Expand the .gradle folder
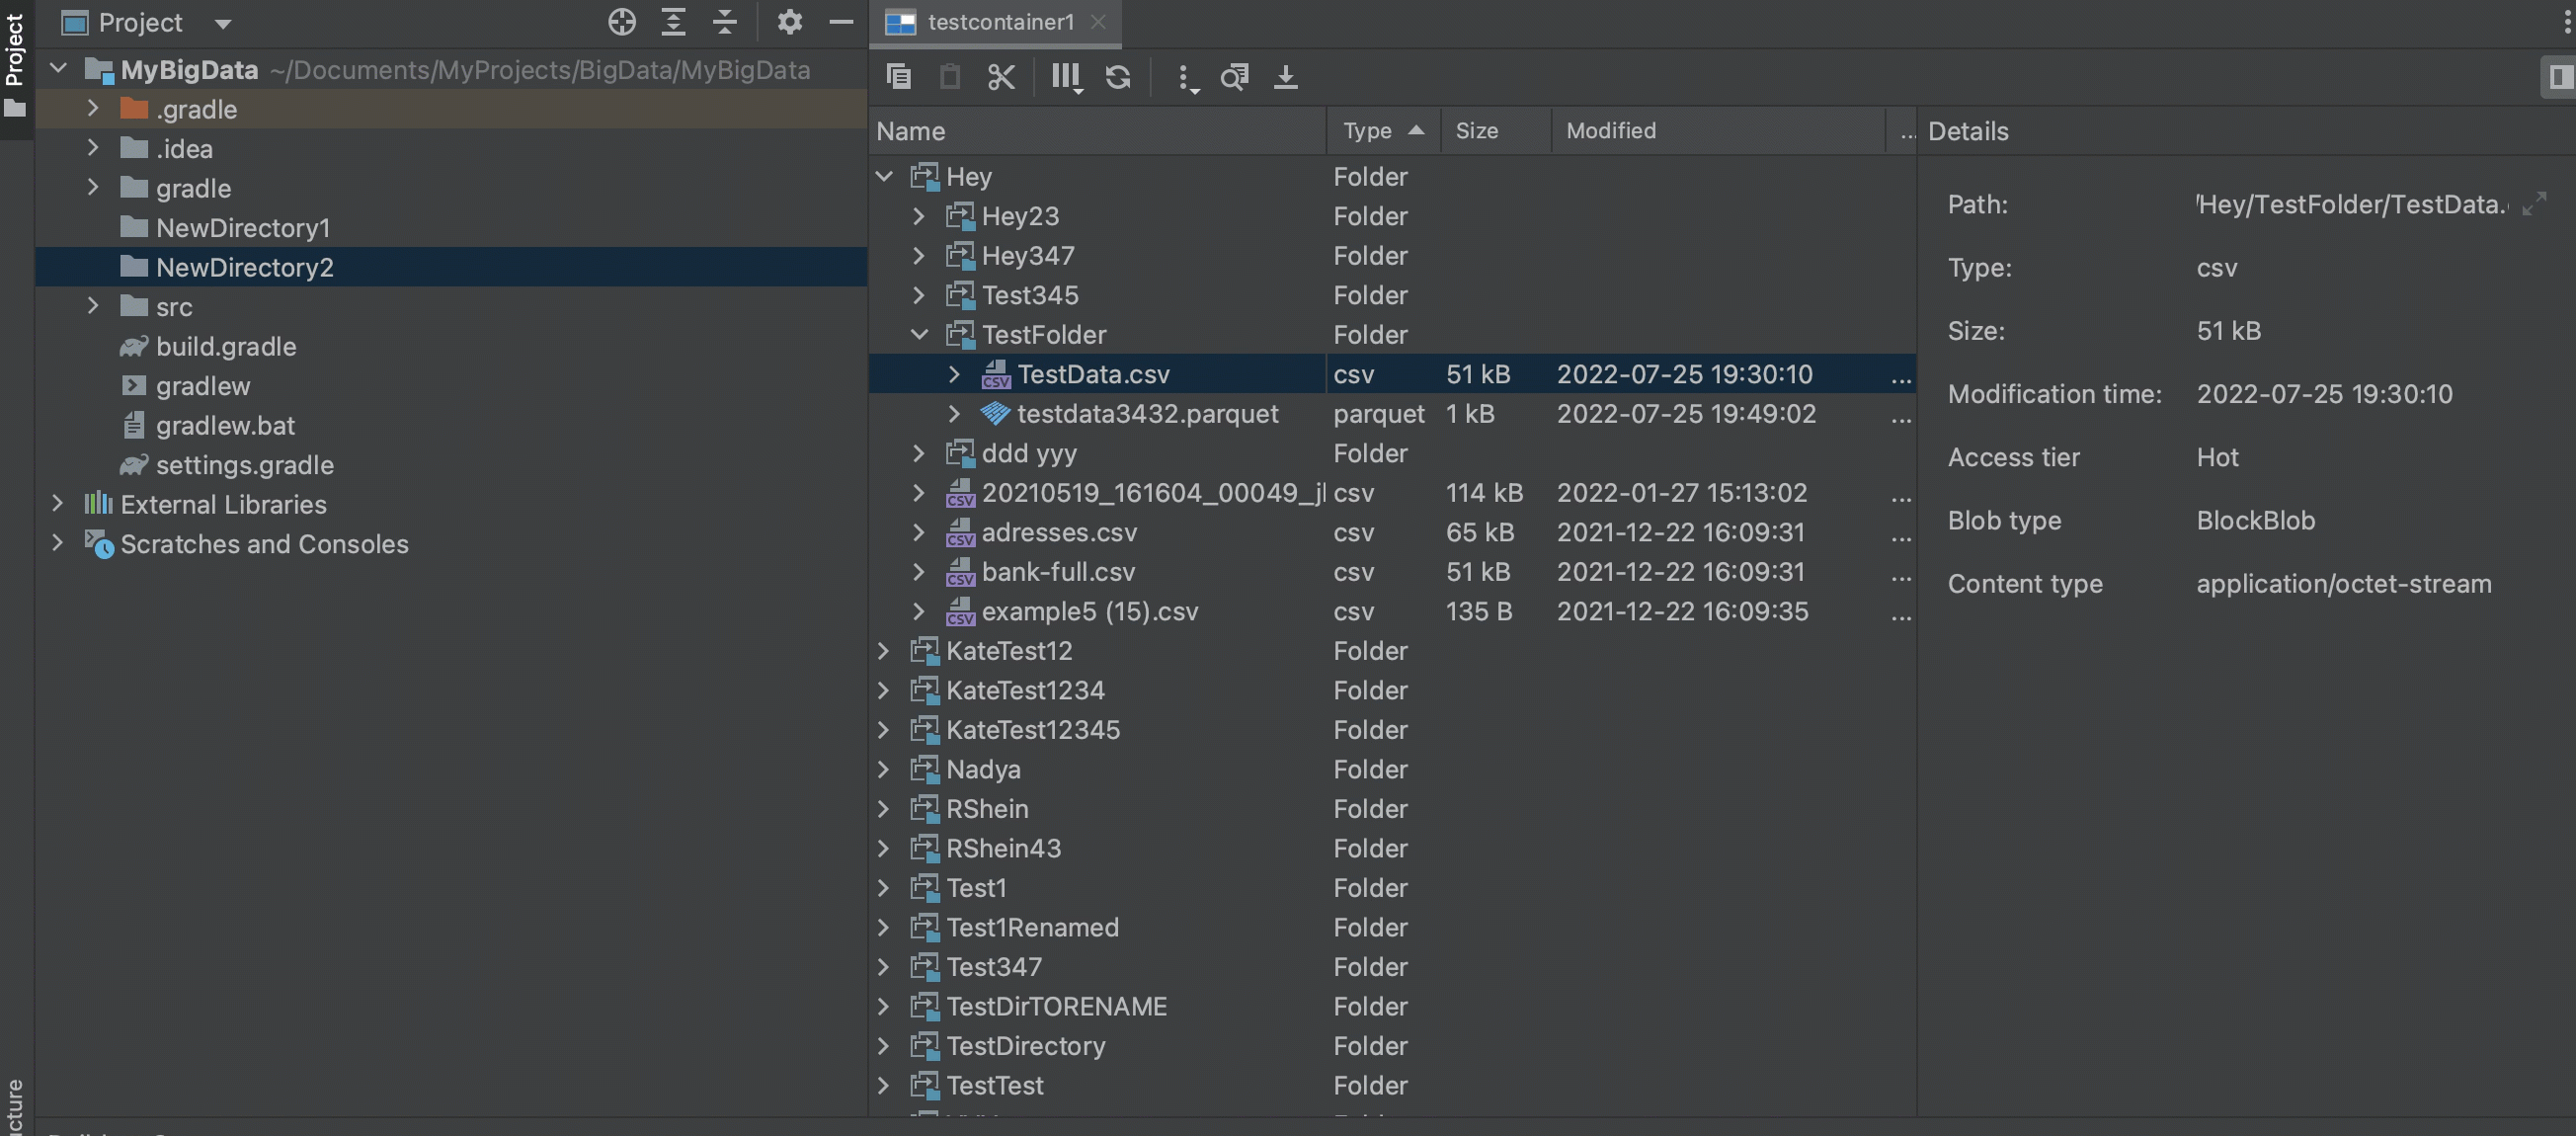Viewport: 2576px width, 1136px height. (93, 109)
